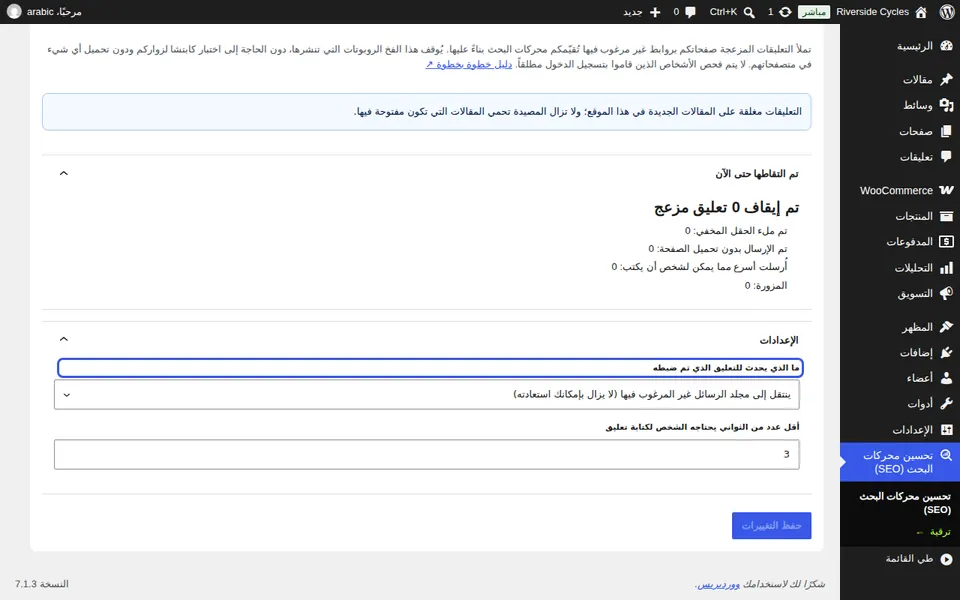The height and width of the screenshot is (600, 960).
Task: Click the dropdown arrow of spam folder select
Action: (x=67, y=395)
